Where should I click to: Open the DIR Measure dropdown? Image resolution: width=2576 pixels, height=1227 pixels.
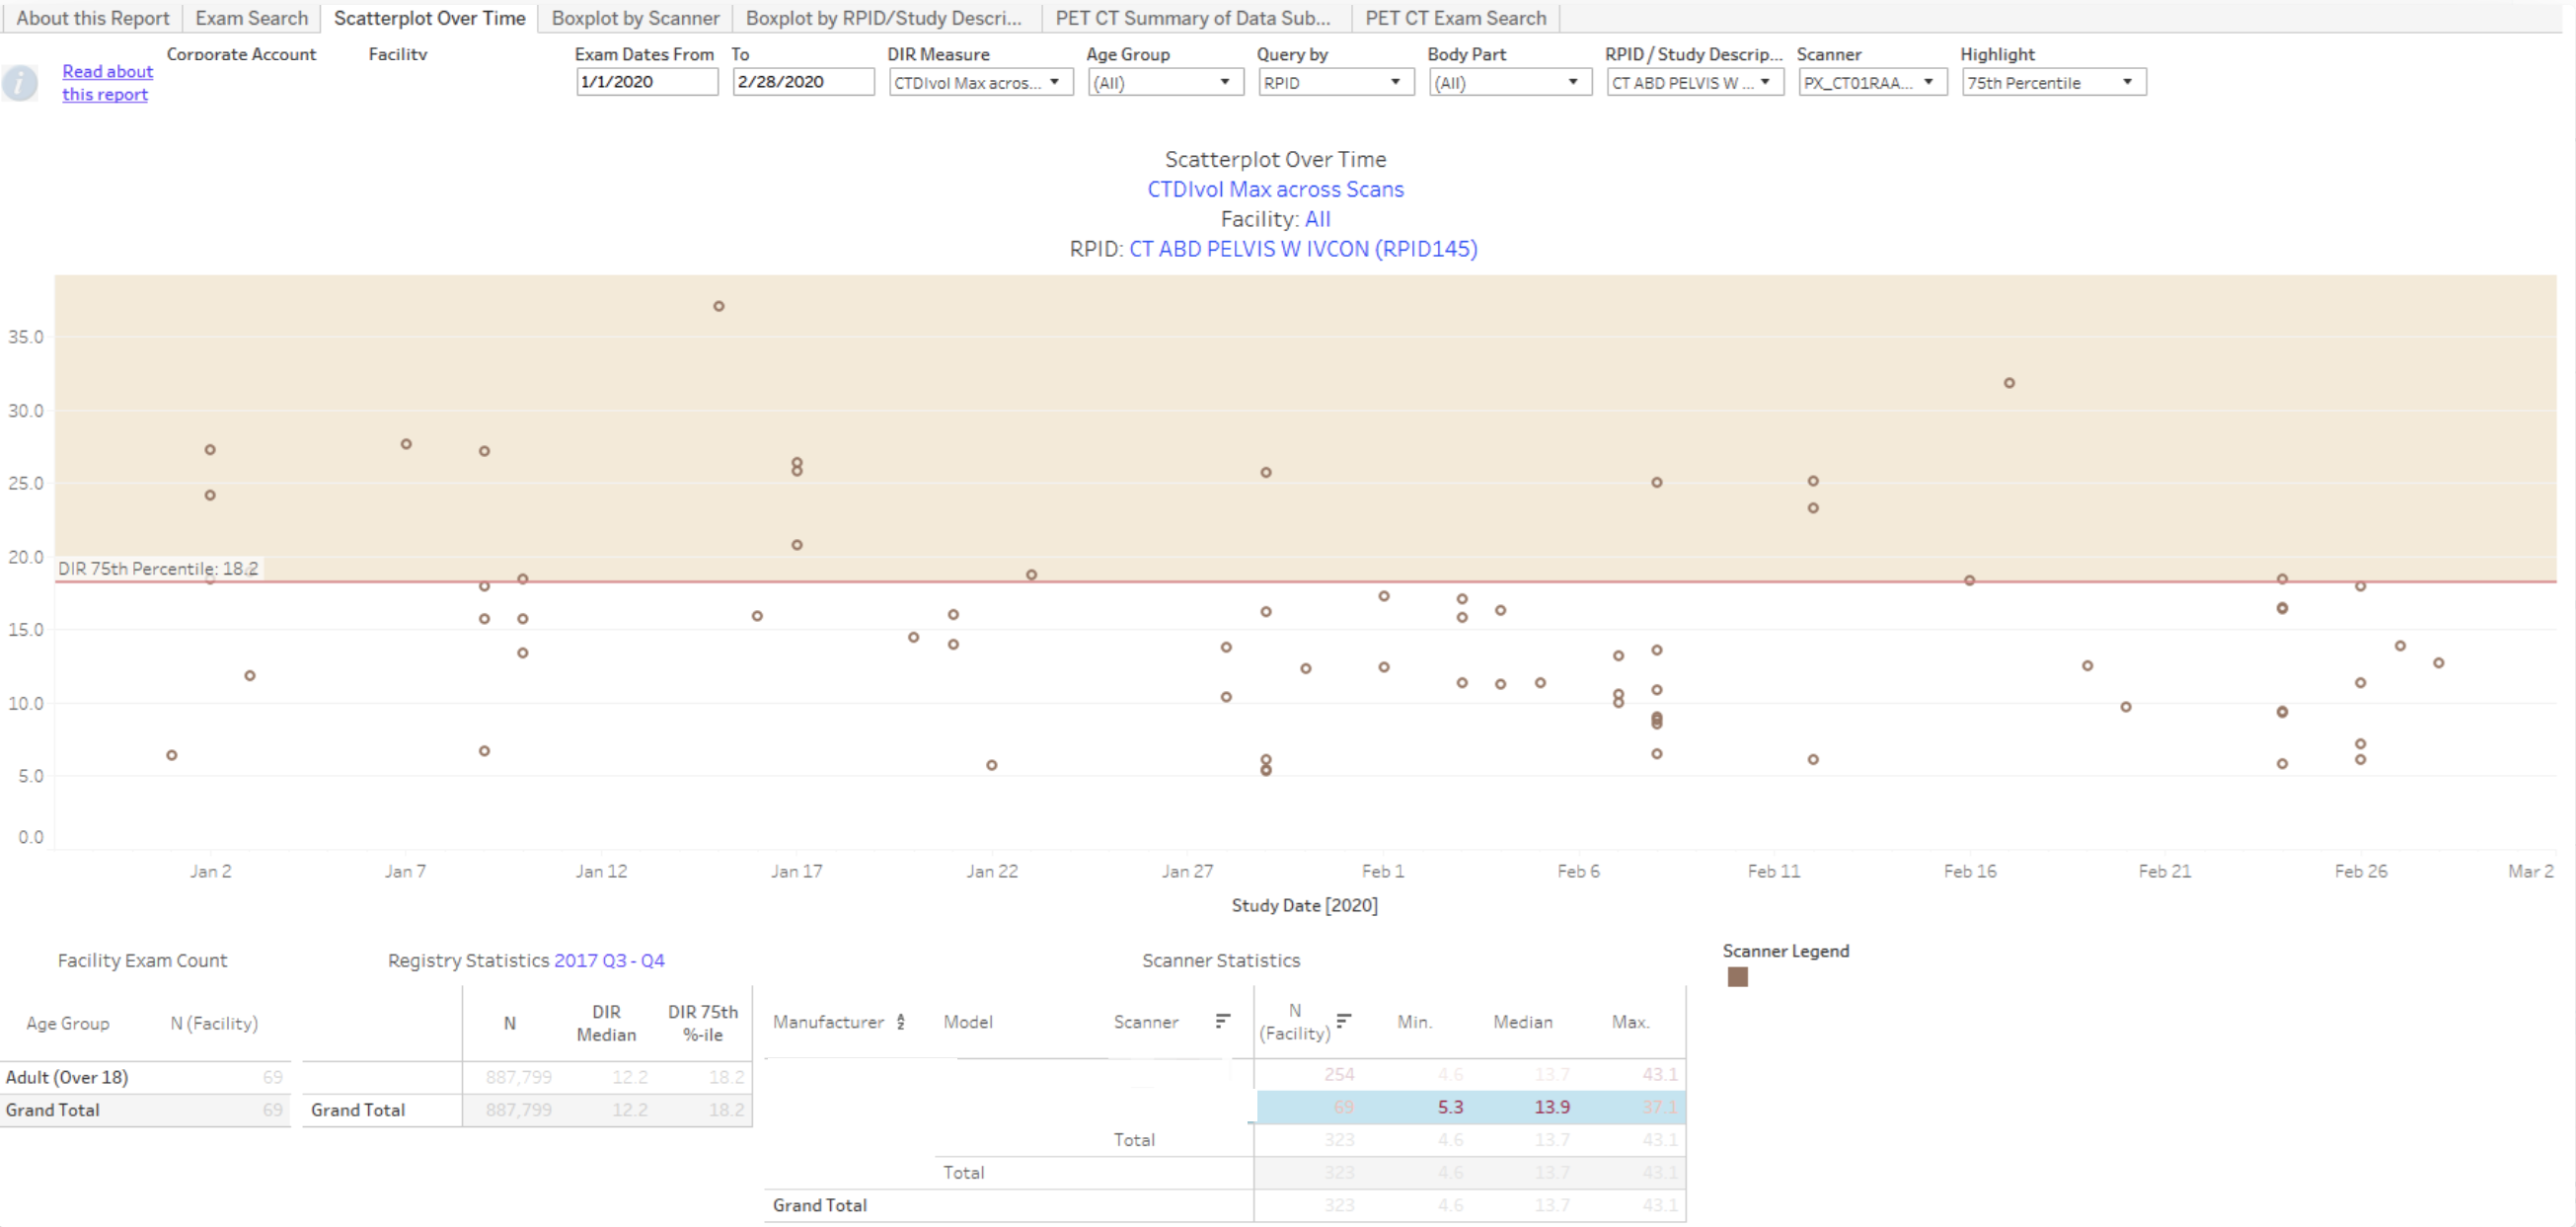click(979, 83)
